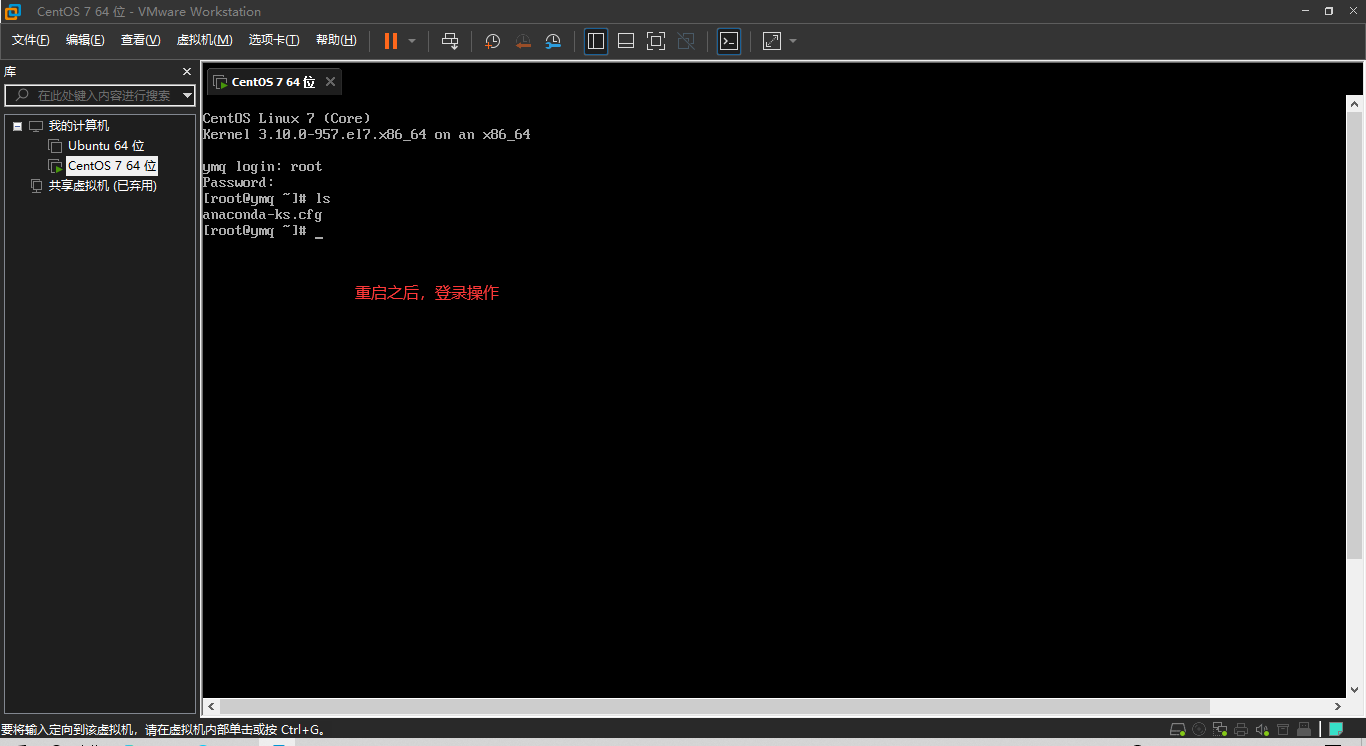Viewport: 1366px width, 746px height.
Task: Open the 编辑(E) menu
Action: (85, 40)
